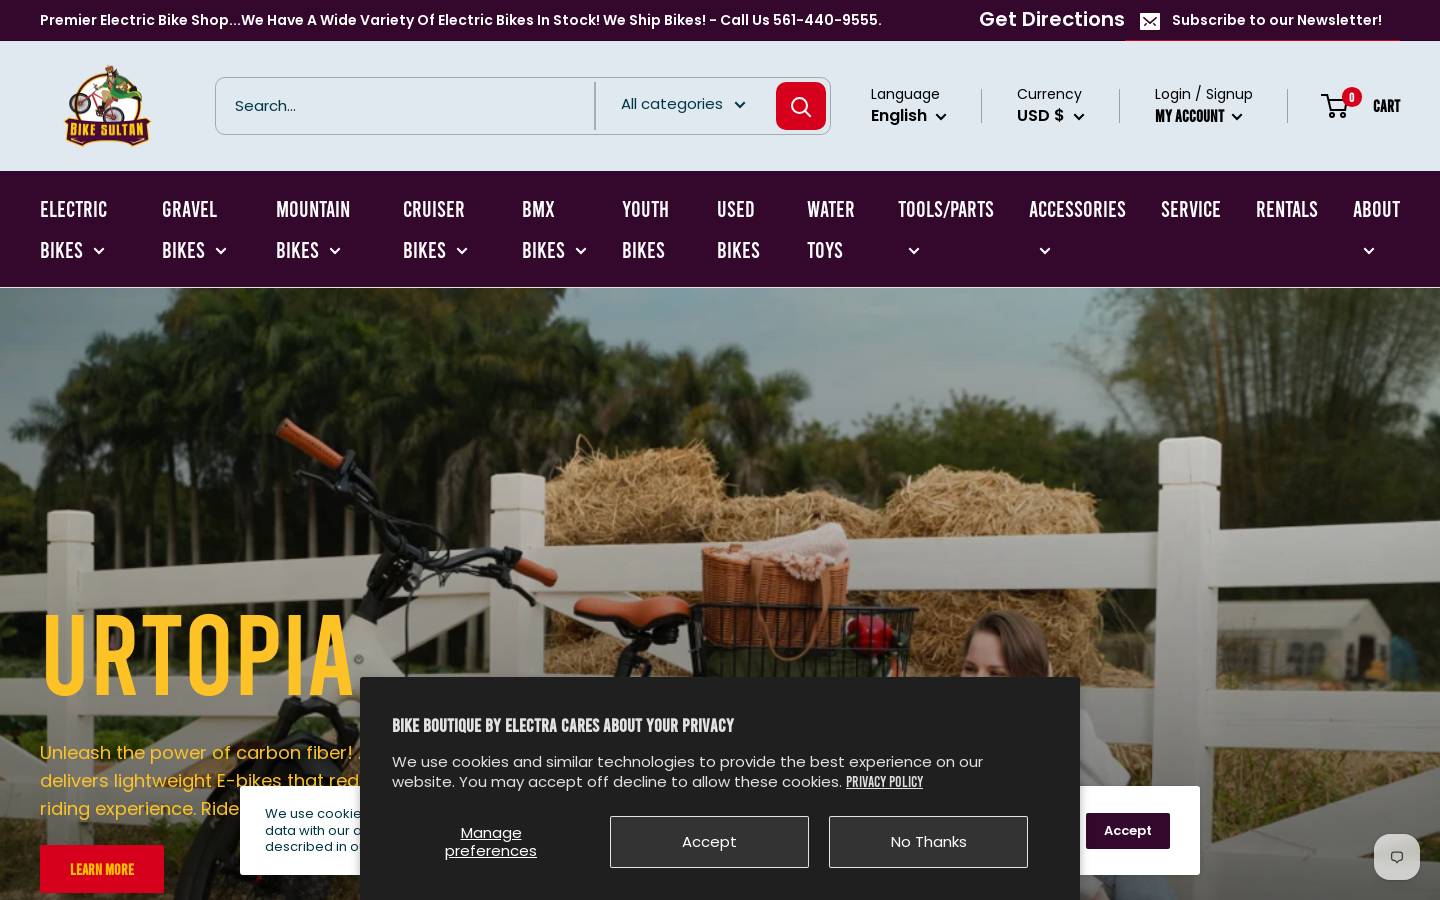Image resolution: width=1440 pixels, height=900 pixels.
Task: Click Accept on the white cookie banner
Action: [x=1127, y=831]
